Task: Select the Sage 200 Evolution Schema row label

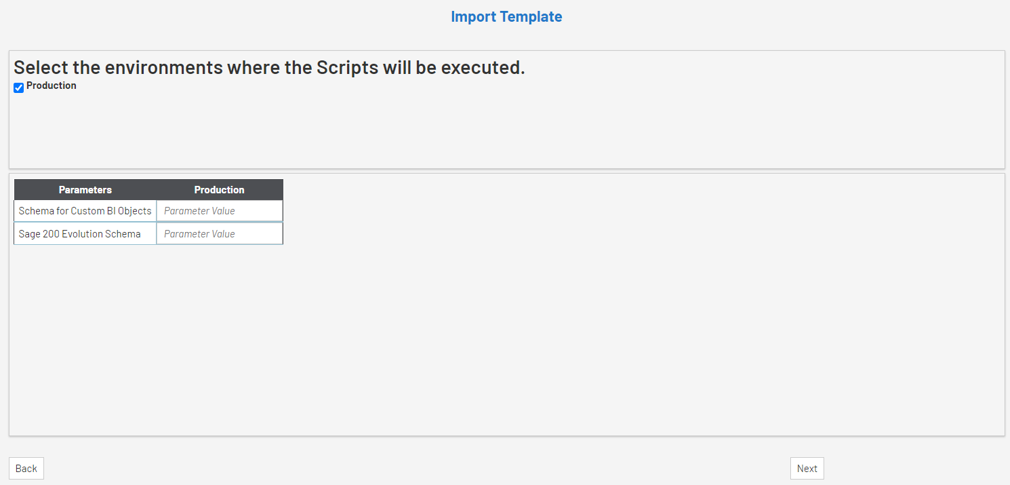Action: pos(80,234)
